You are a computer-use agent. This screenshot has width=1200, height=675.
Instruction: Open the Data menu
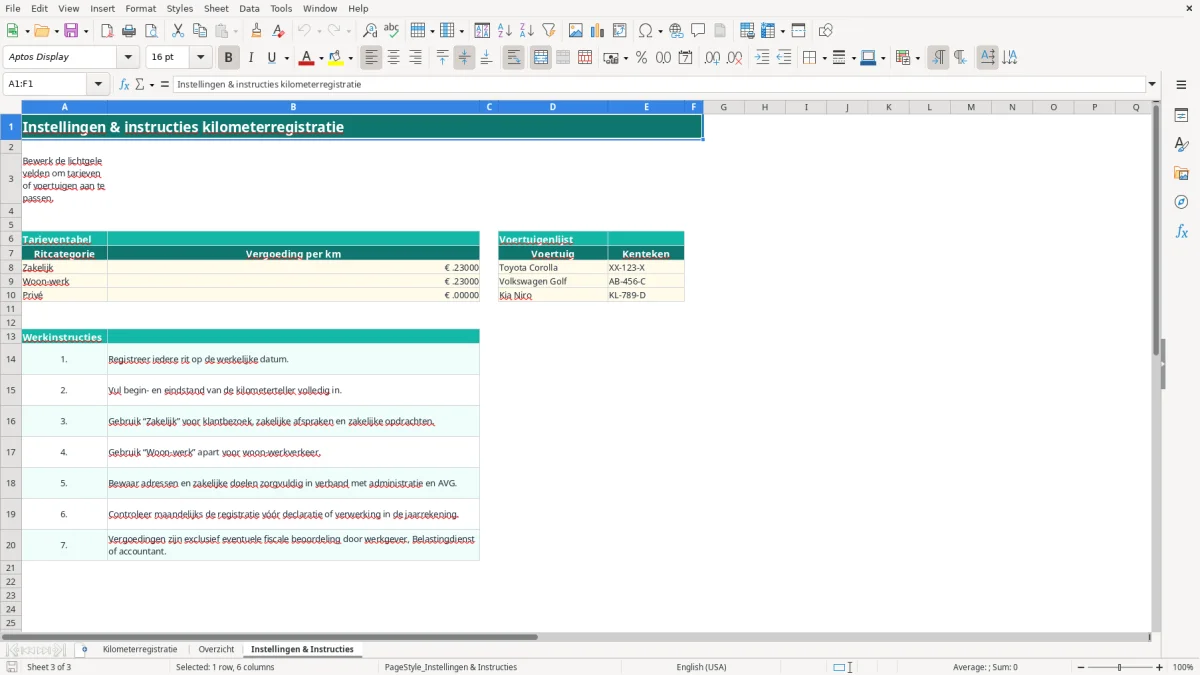pyautogui.click(x=249, y=8)
